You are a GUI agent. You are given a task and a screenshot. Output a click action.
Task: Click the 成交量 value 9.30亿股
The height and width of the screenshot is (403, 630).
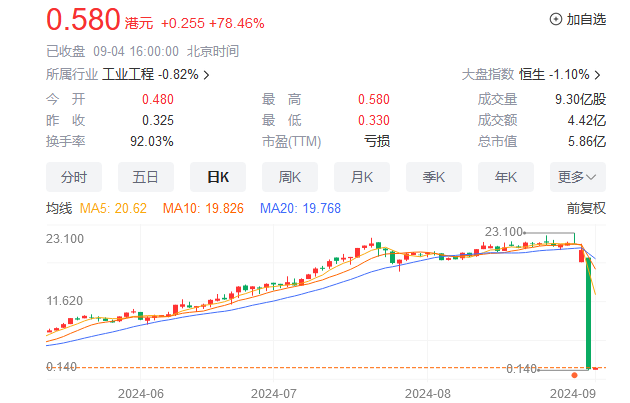coord(581,99)
